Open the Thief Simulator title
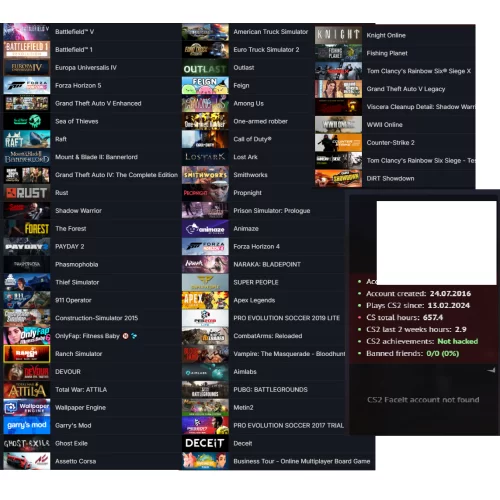 pyautogui.click(x=77, y=282)
